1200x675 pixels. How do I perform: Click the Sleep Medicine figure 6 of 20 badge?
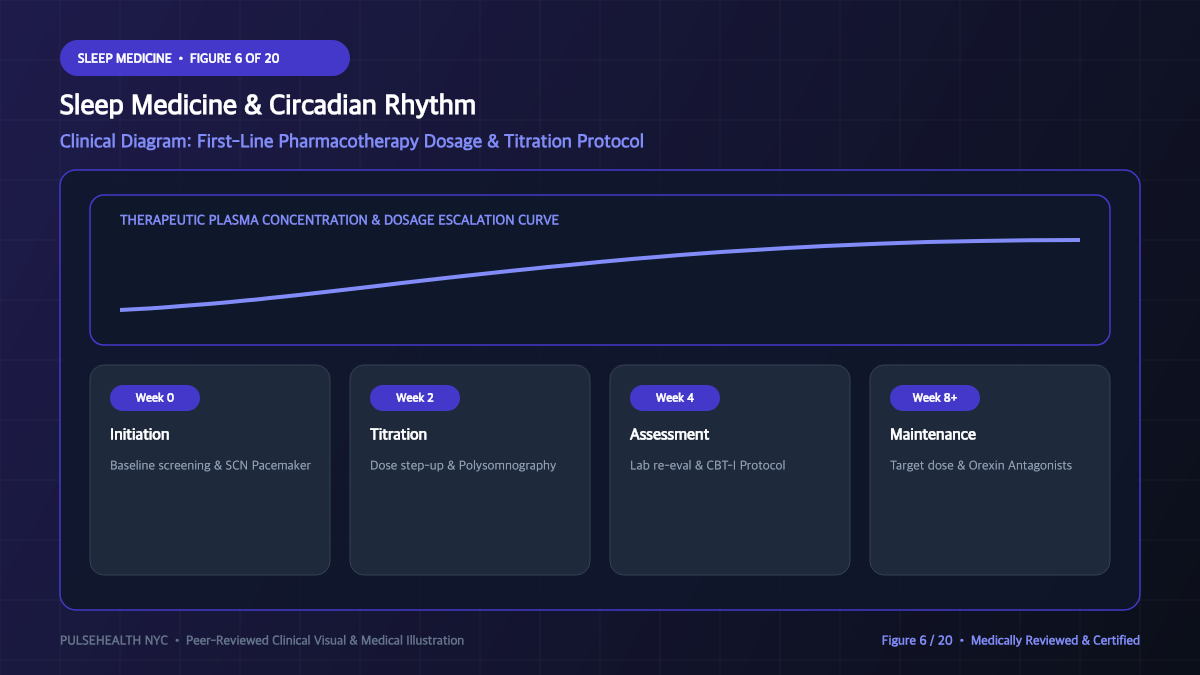click(205, 58)
